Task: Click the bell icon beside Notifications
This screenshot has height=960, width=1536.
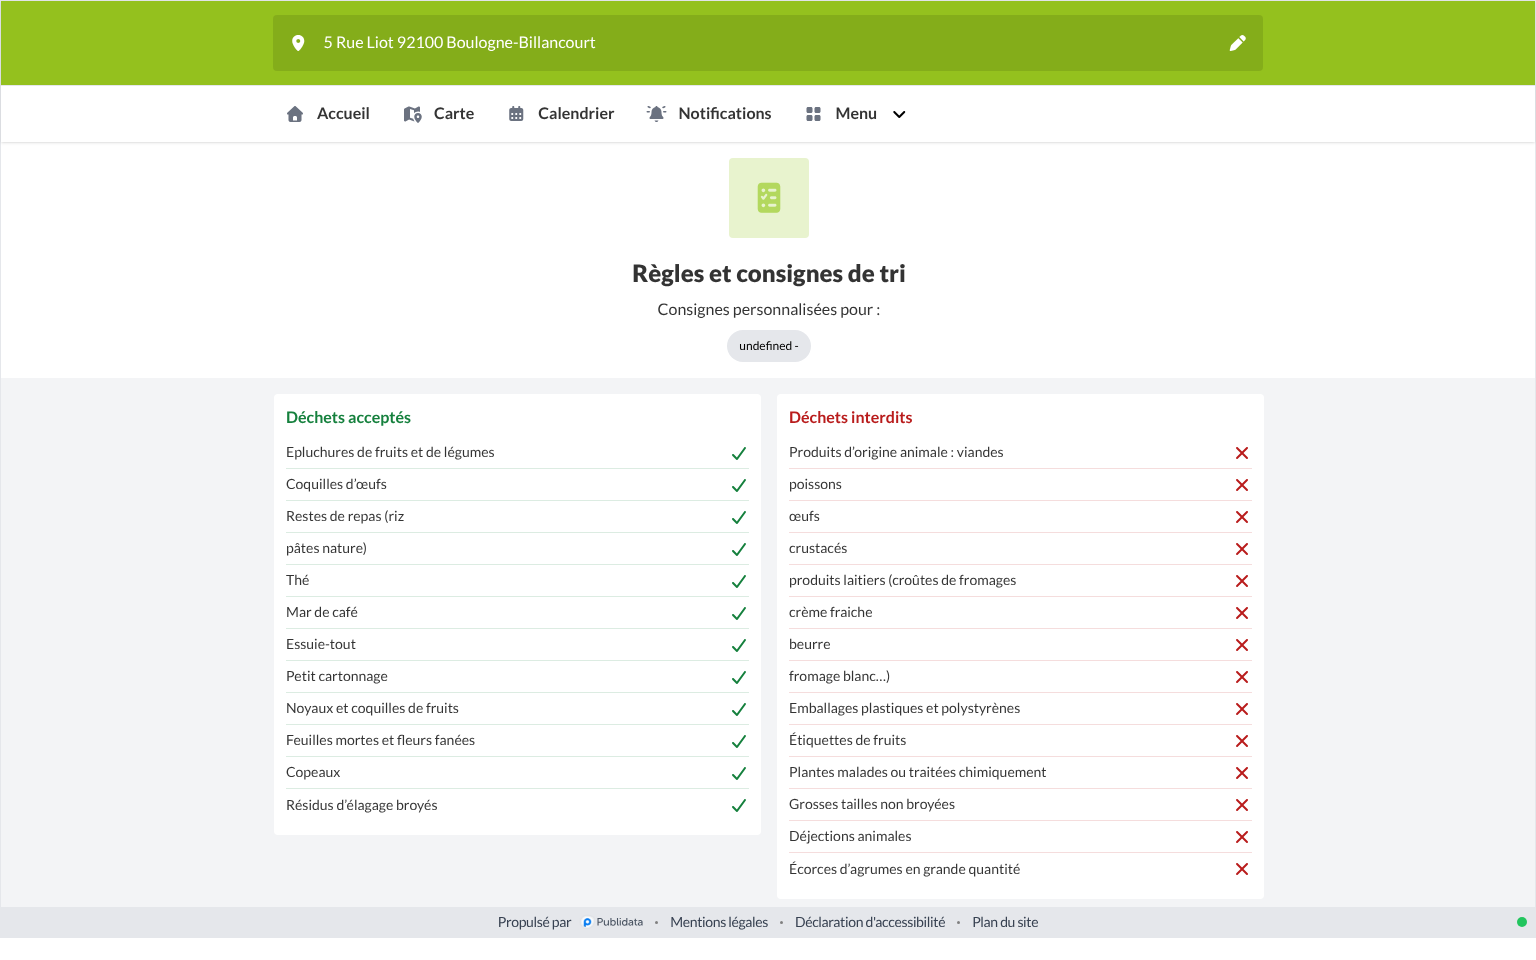Action: click(656, 114)
